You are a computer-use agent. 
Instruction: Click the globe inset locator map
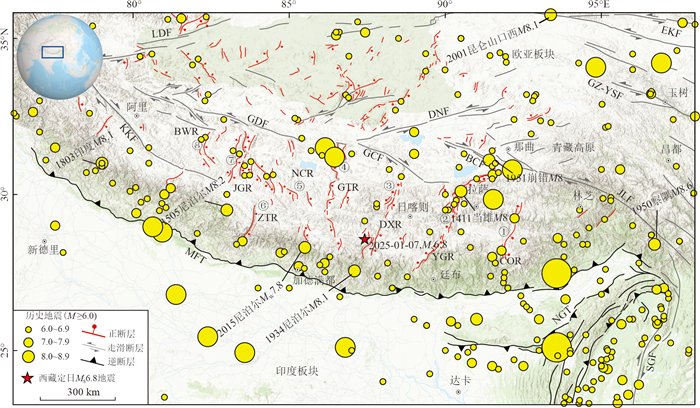click(60, 55)
